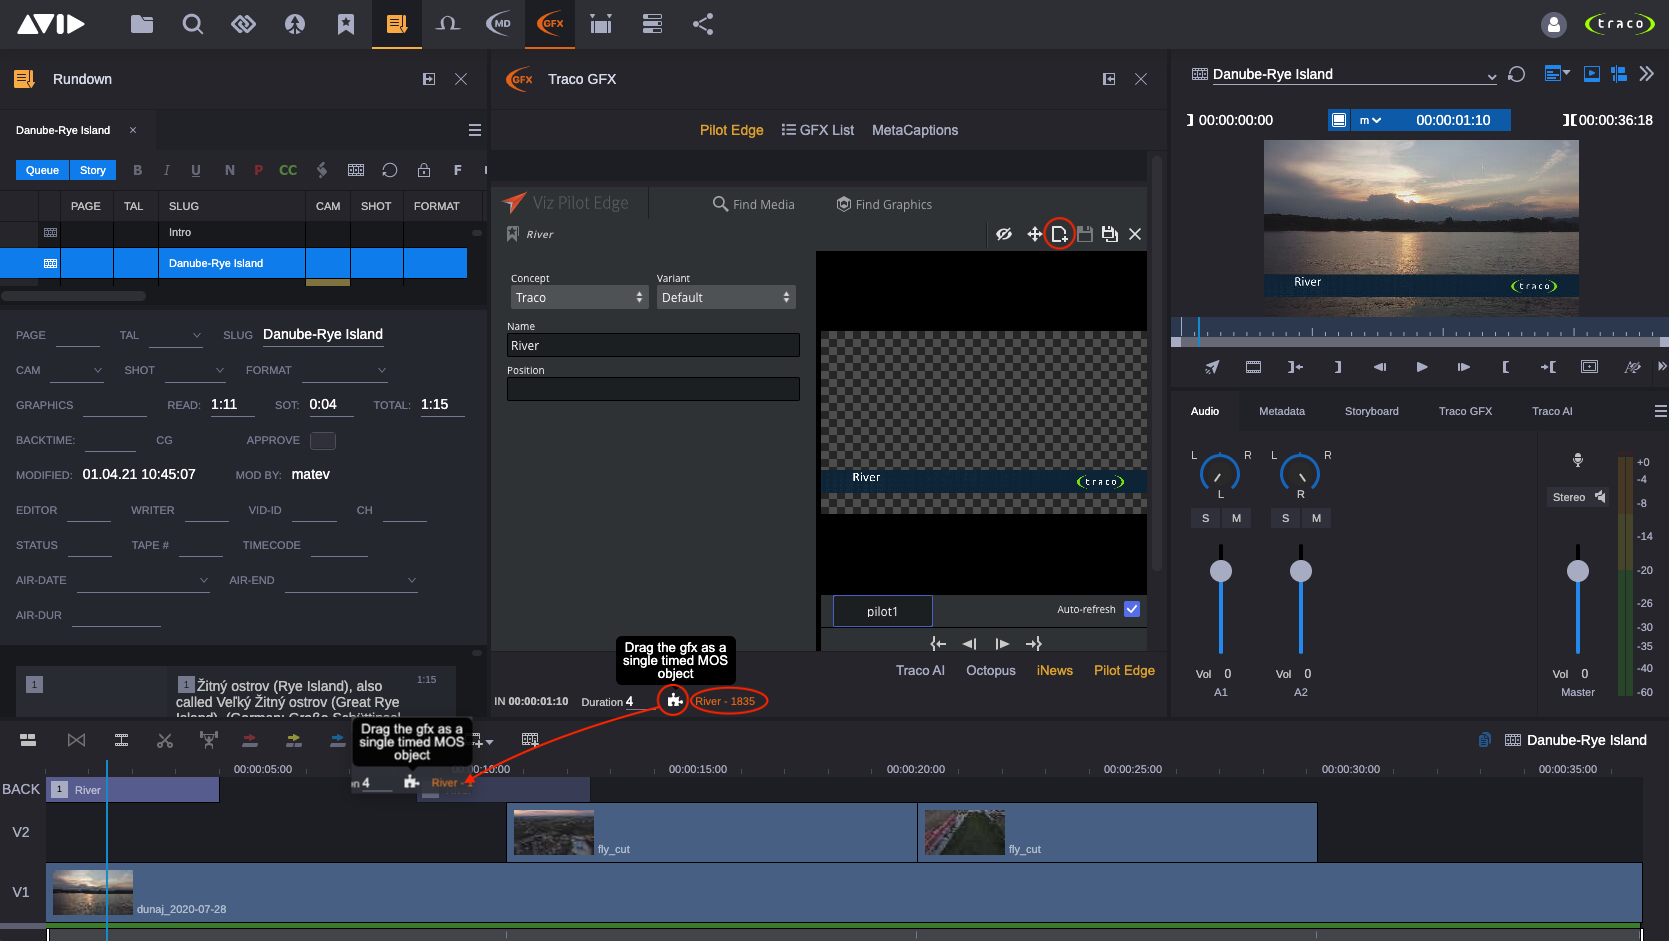The width and height of the screenshot is (1669, 941).
Task: Open the Rundown app icon in top bar
Action: [x=397, y=24]
